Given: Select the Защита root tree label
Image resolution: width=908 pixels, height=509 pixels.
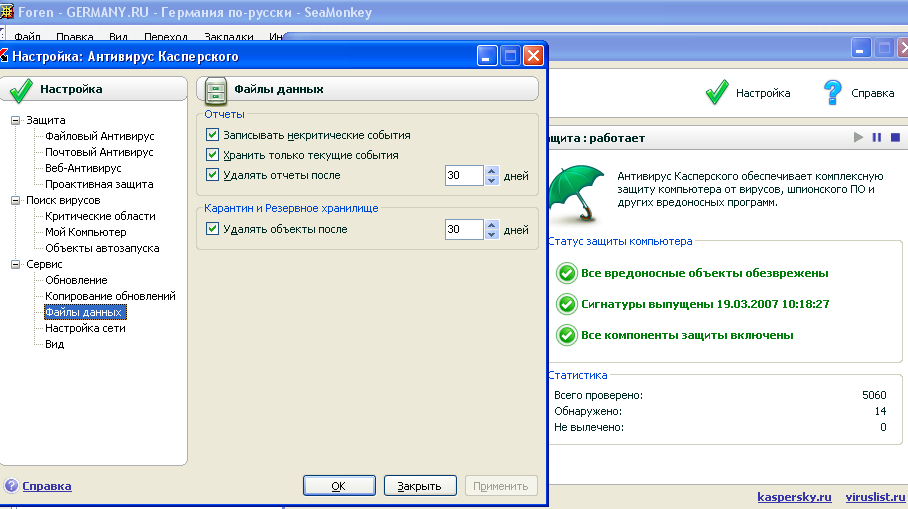Looking at the screenshot, I should (x=46, y=120).
